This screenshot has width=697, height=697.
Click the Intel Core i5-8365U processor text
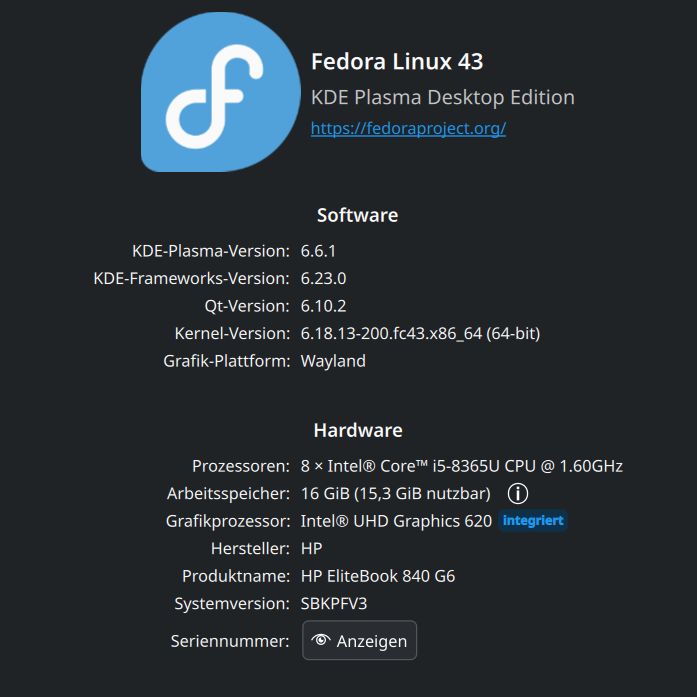461,466
